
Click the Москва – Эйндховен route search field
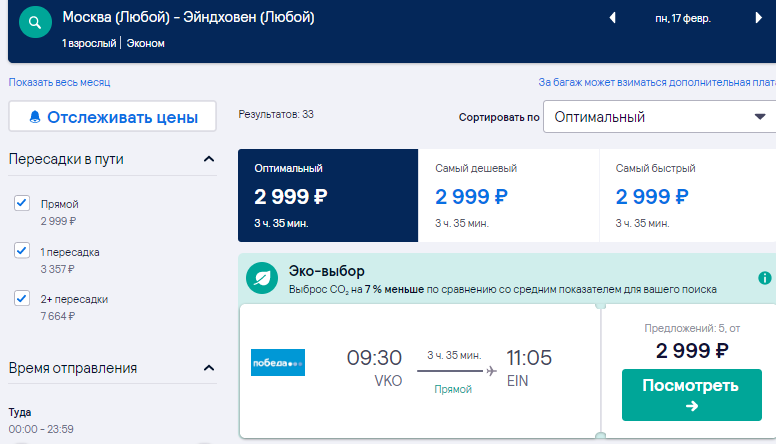click(x=188, y=17)
